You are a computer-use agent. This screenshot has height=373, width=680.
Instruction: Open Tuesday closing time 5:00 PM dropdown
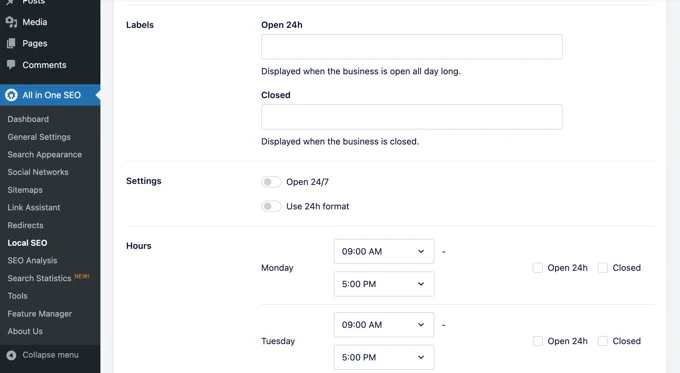[x=384, y=357]
